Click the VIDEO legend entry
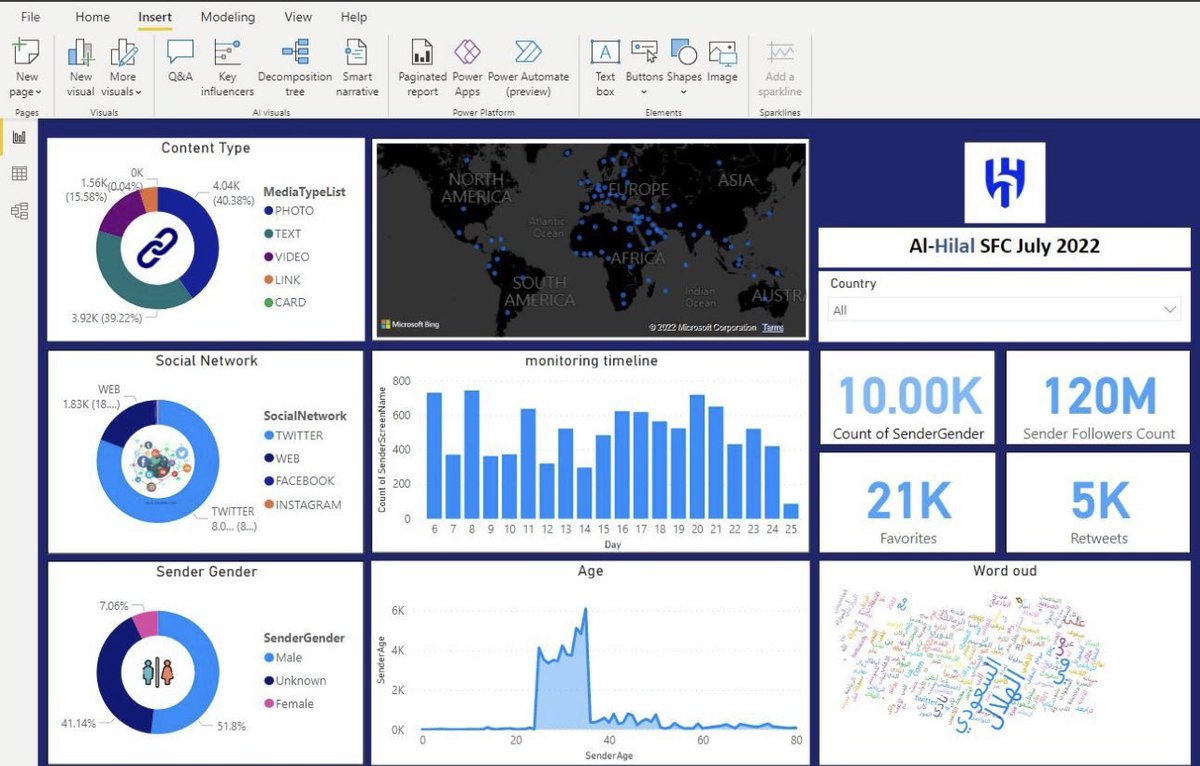1200x766 pixels. point(287,257)
